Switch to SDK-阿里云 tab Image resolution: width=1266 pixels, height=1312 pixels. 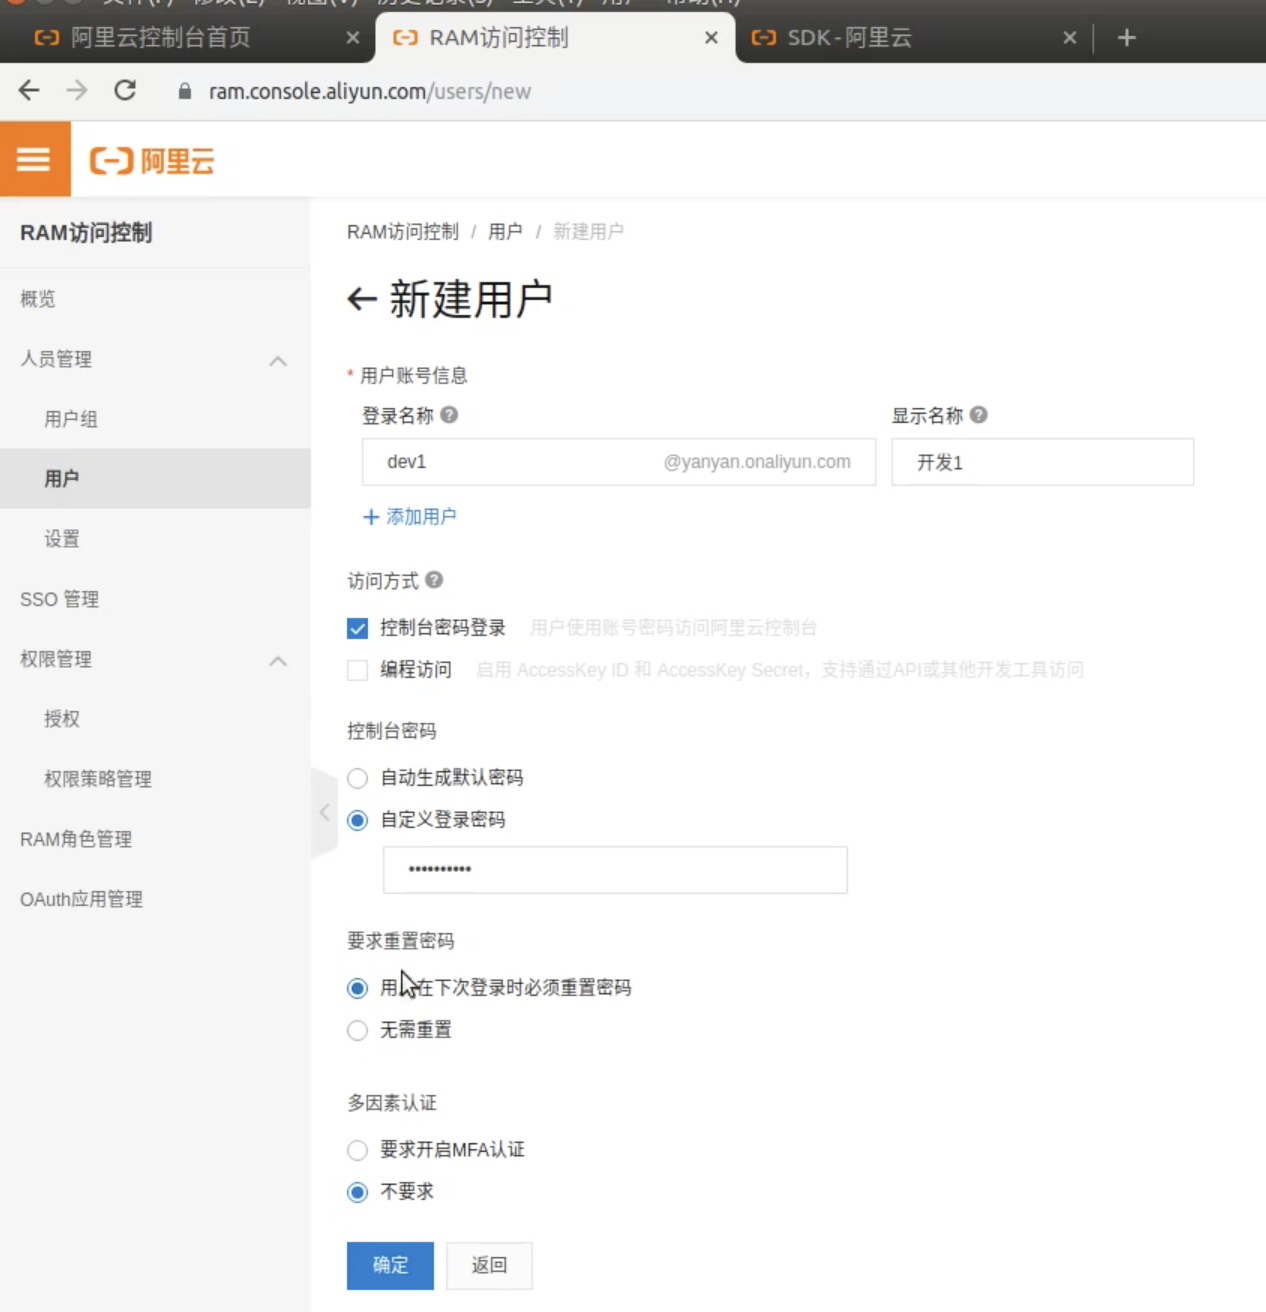coord(849,38)
